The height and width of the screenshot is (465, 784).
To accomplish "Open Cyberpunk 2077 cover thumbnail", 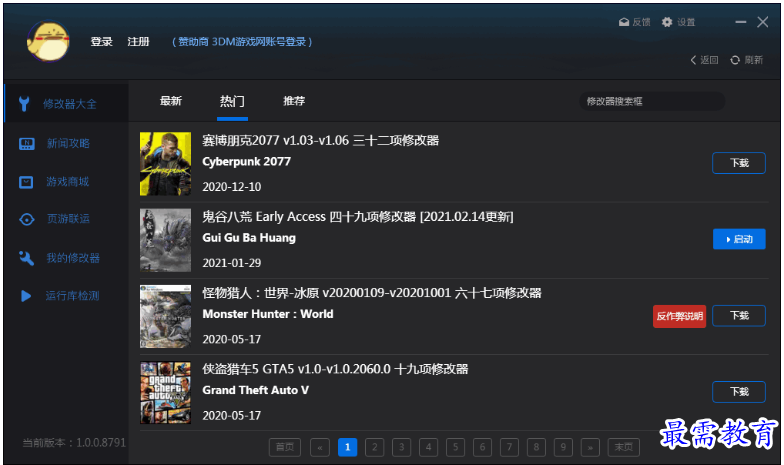I will click(x=166, y=164).
